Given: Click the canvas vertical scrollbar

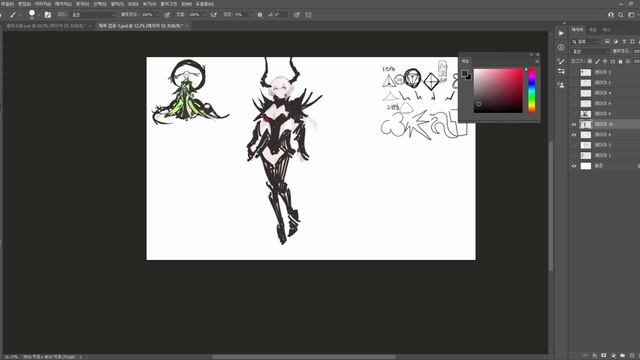Looking at the screenshot, I should coord(551,205).
